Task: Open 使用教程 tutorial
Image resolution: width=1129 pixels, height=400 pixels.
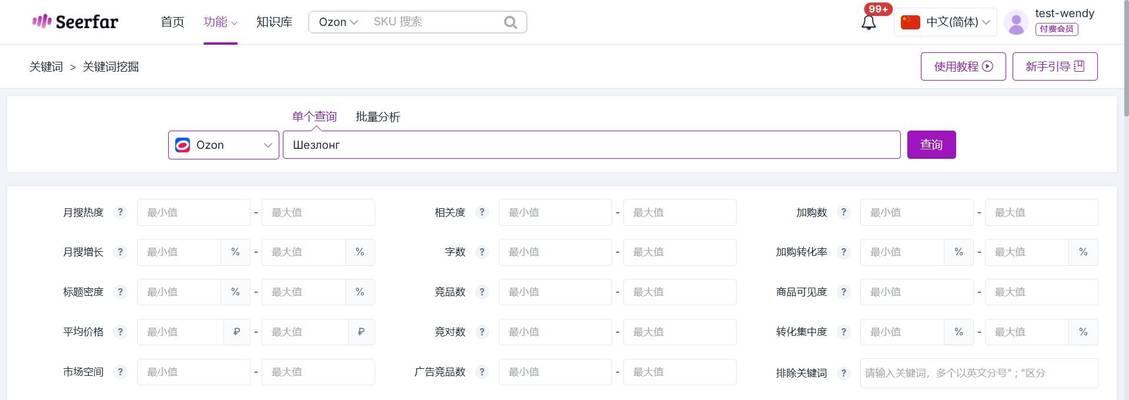Action: [x=963, y=66]
